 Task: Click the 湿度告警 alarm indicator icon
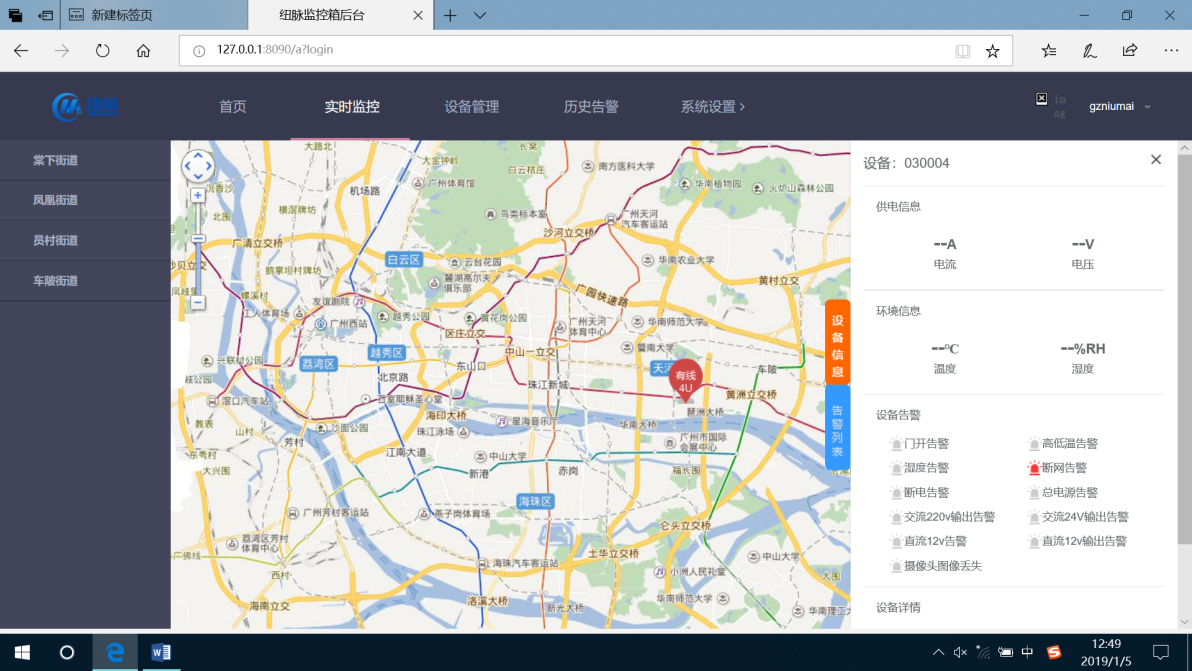coord(897,467)
